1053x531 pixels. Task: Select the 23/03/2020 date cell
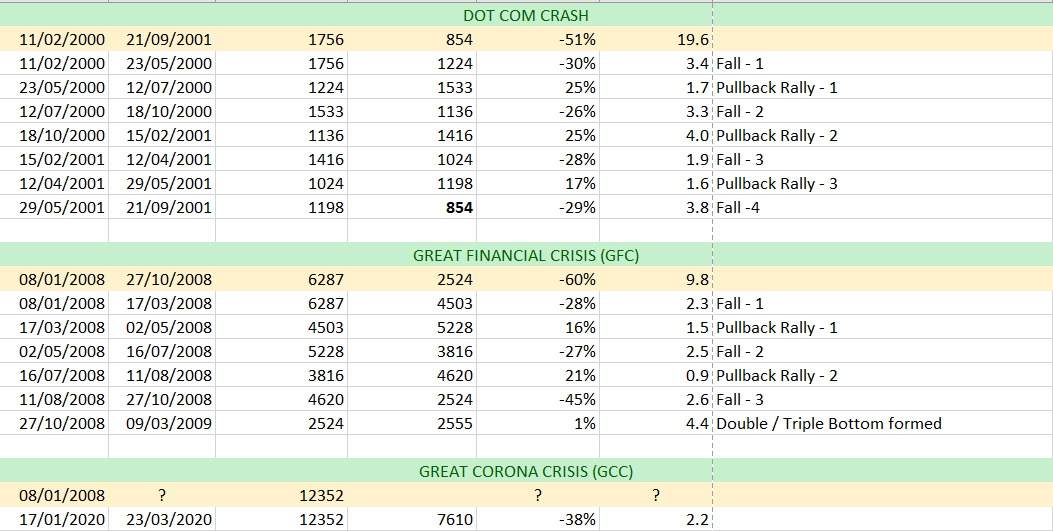pos(169,520)
